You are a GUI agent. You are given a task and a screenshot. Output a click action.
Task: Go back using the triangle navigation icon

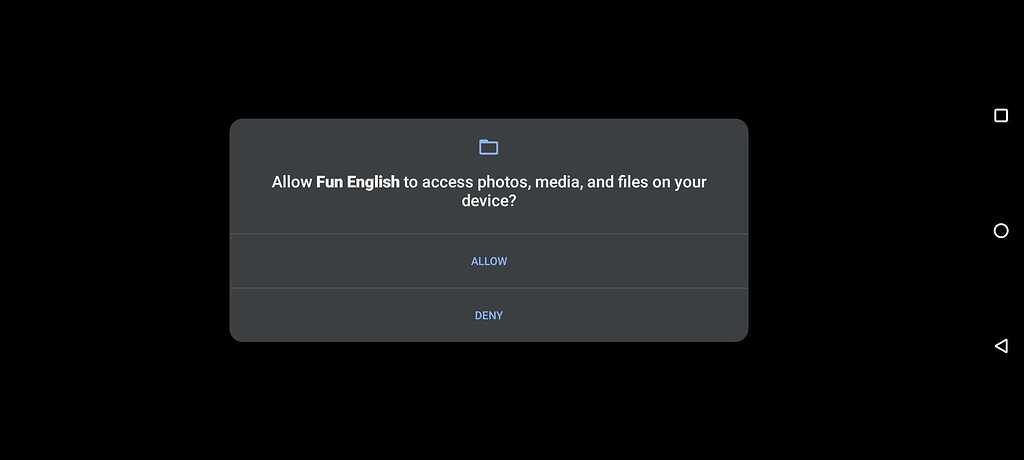pyautogui.click(x=1000, y=346)
